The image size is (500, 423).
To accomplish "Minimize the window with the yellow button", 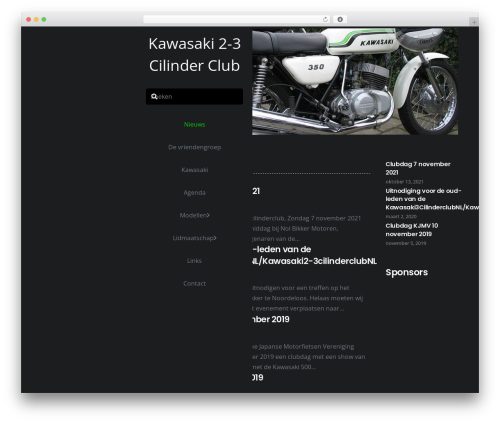I will pyautogui.click(x=36, y=20).
